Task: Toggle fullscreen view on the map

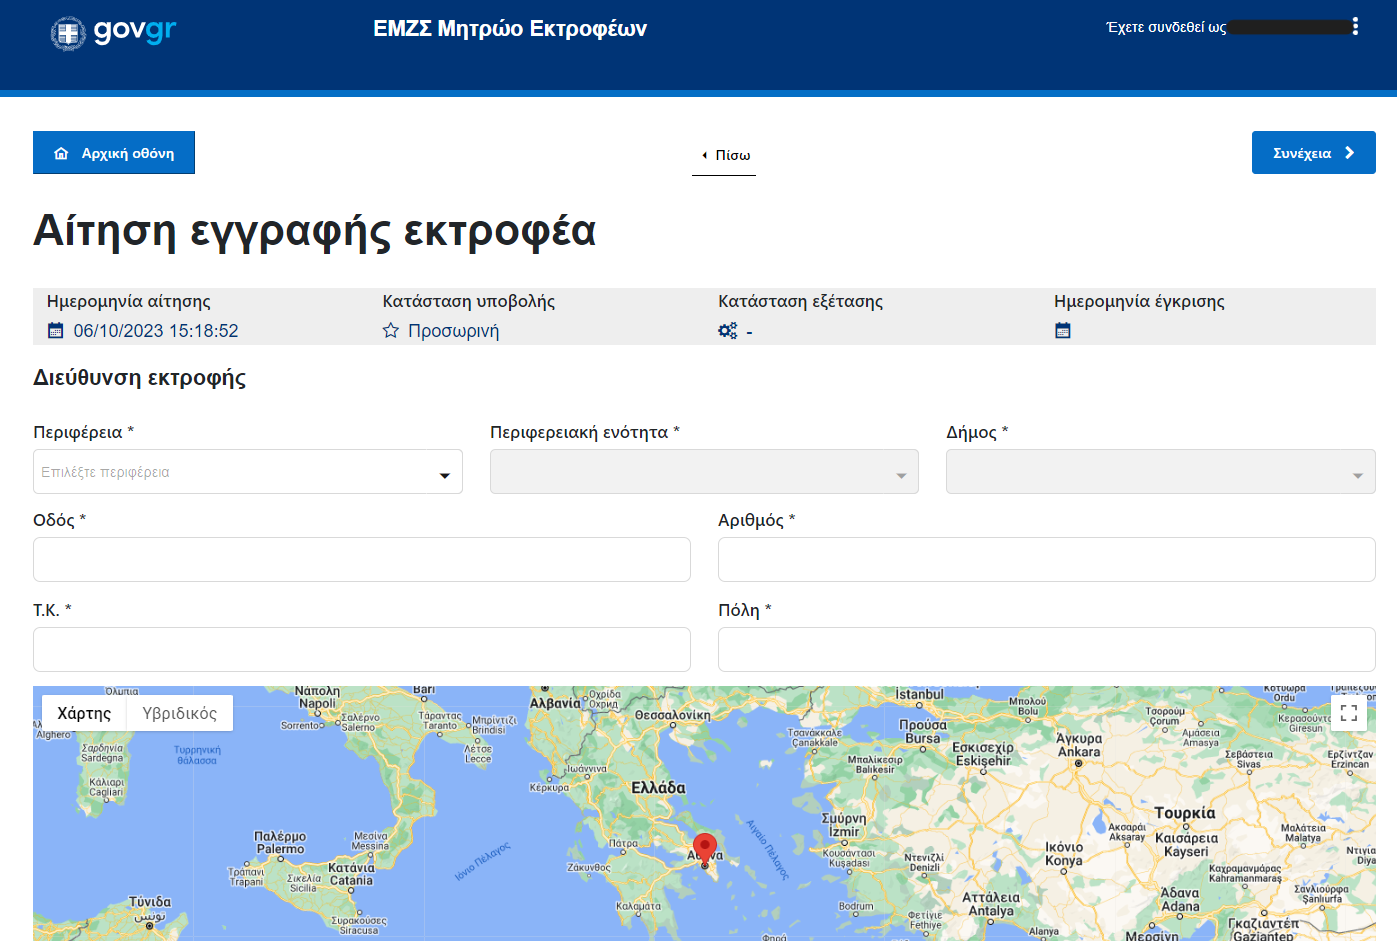Action: click(1348, 713)
